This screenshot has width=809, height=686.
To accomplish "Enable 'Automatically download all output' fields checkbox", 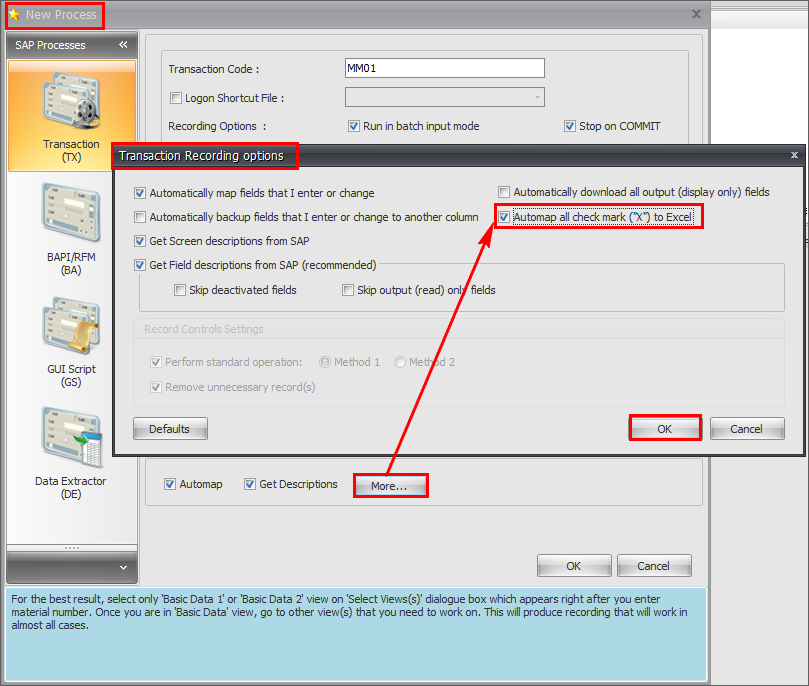I will (505, 192).
